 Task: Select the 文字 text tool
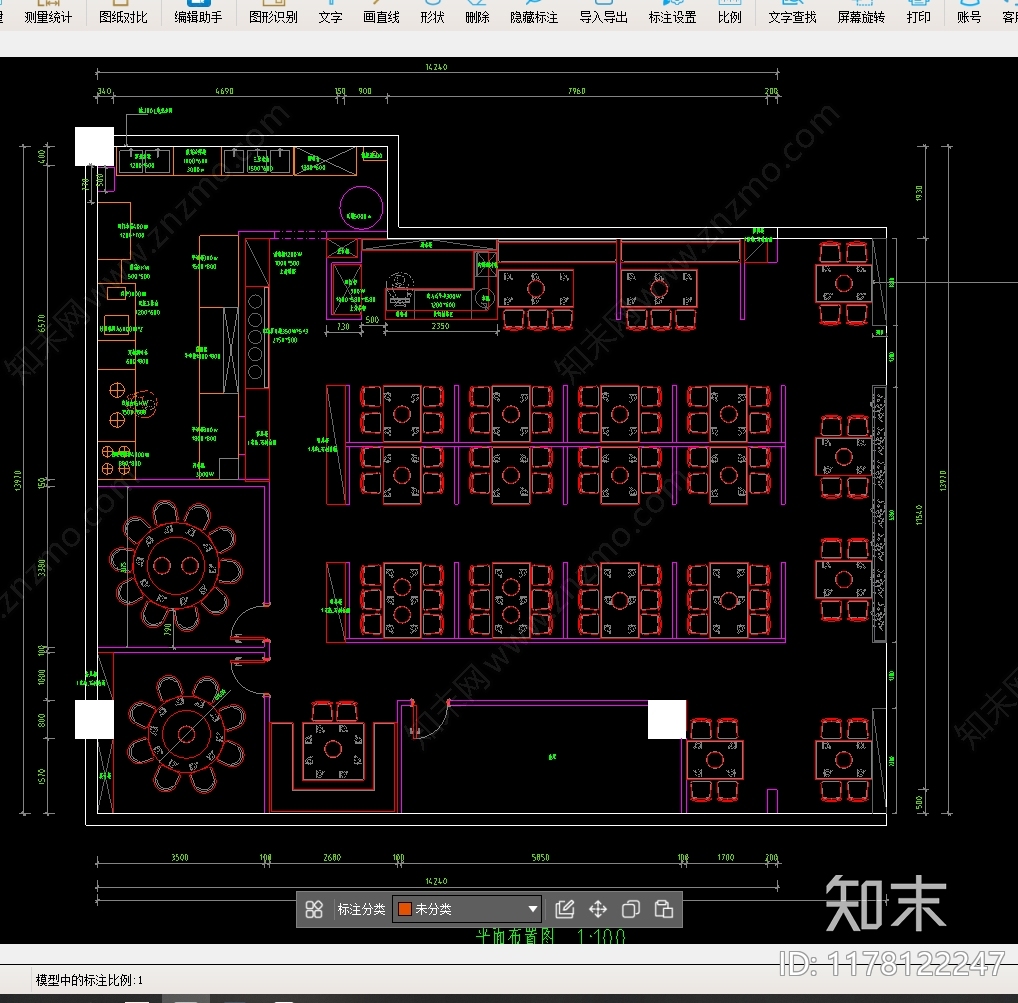click(x=330, y=12)
